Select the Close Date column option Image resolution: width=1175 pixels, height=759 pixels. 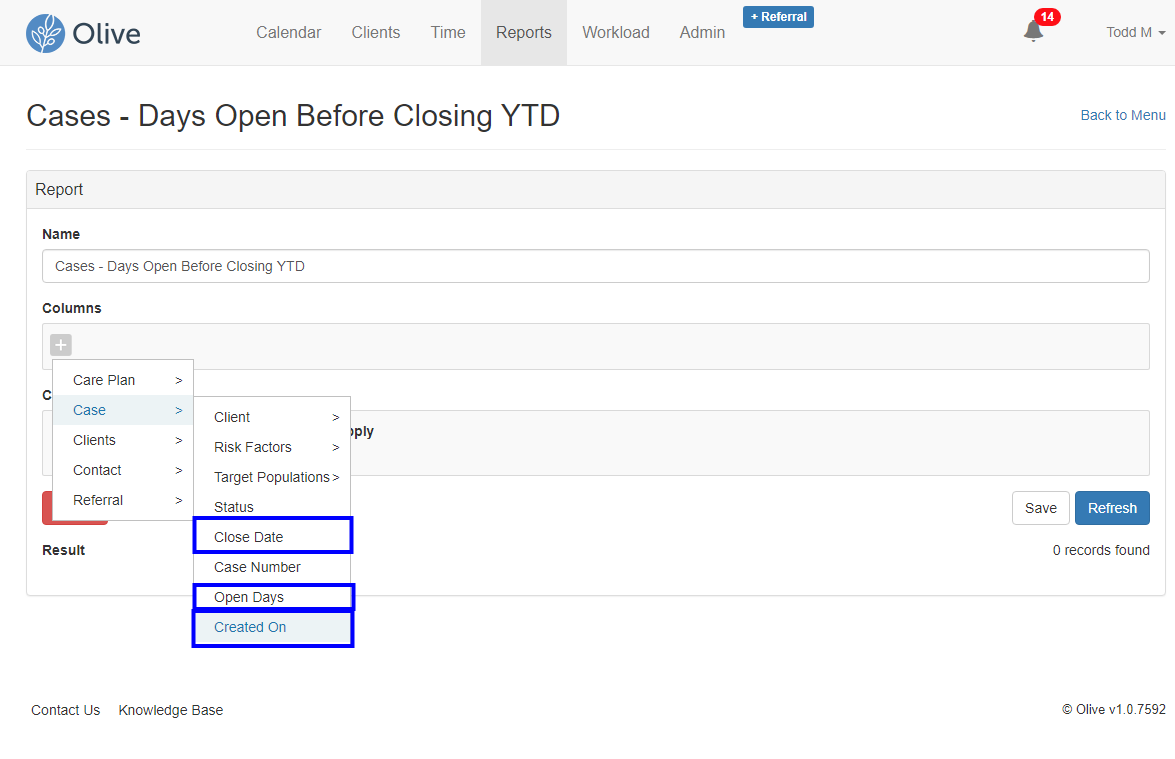[x=273, y=536]
